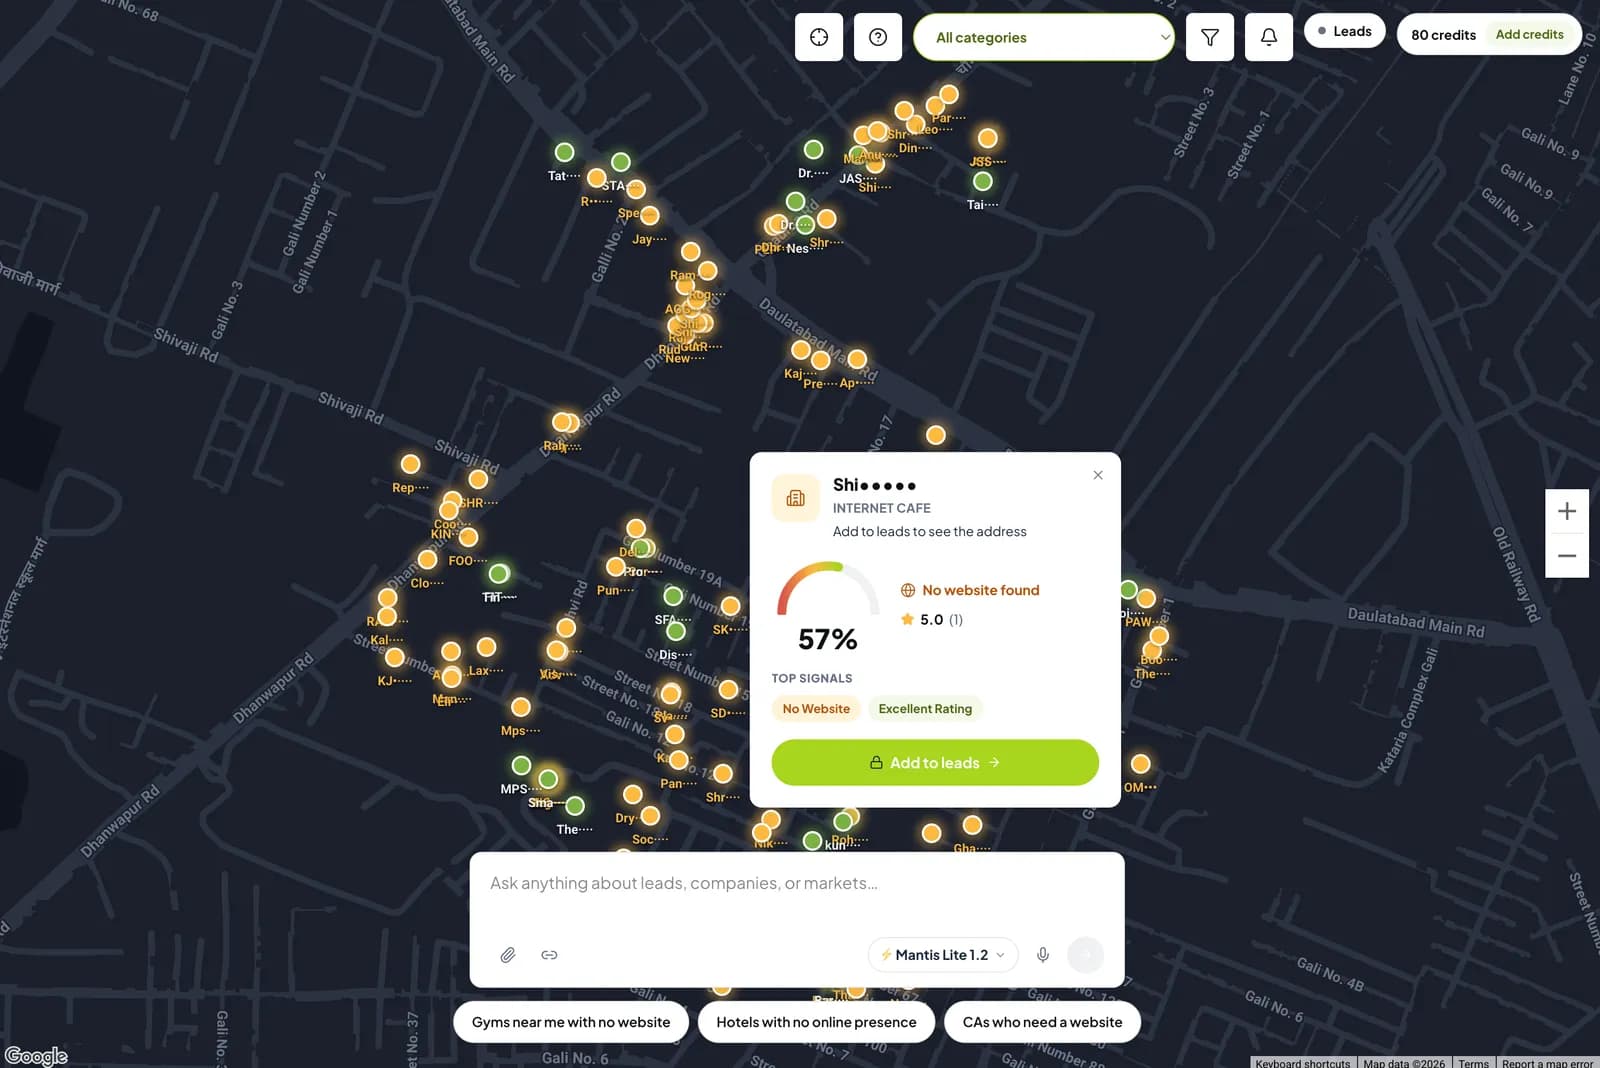Click the No website found globe icon

pyautogui.click(x=908, y=590)
